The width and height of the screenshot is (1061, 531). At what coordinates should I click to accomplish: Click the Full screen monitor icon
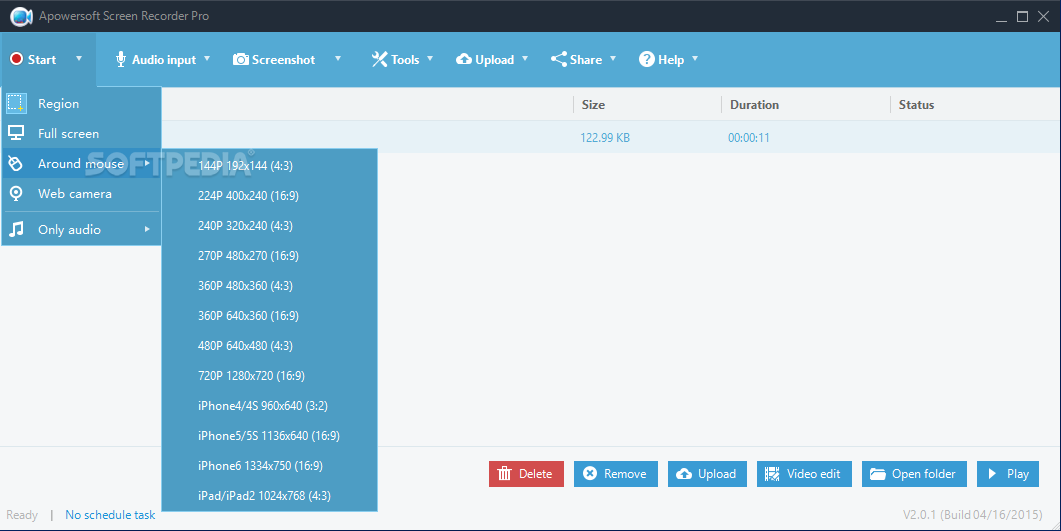click(x=16, y=133)
